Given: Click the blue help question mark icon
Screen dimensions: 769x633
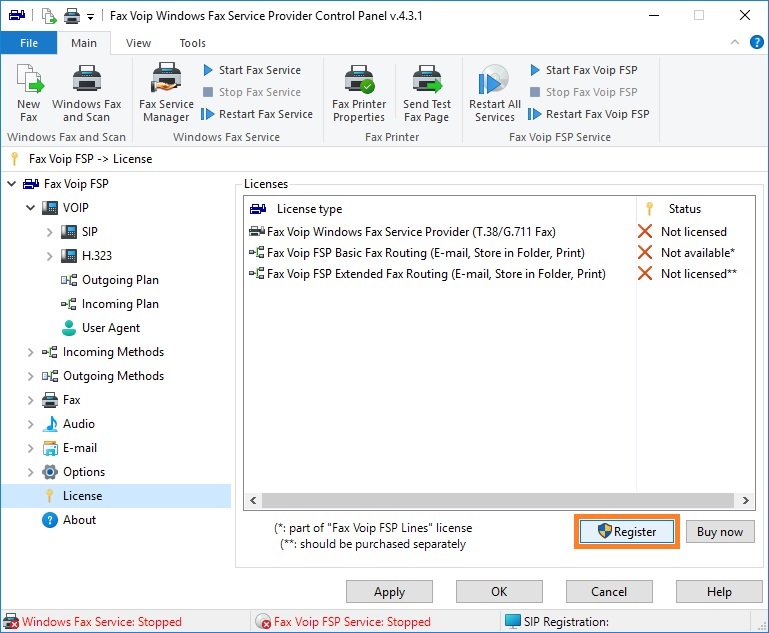Looking at the screenshot, I should [757, 43].
